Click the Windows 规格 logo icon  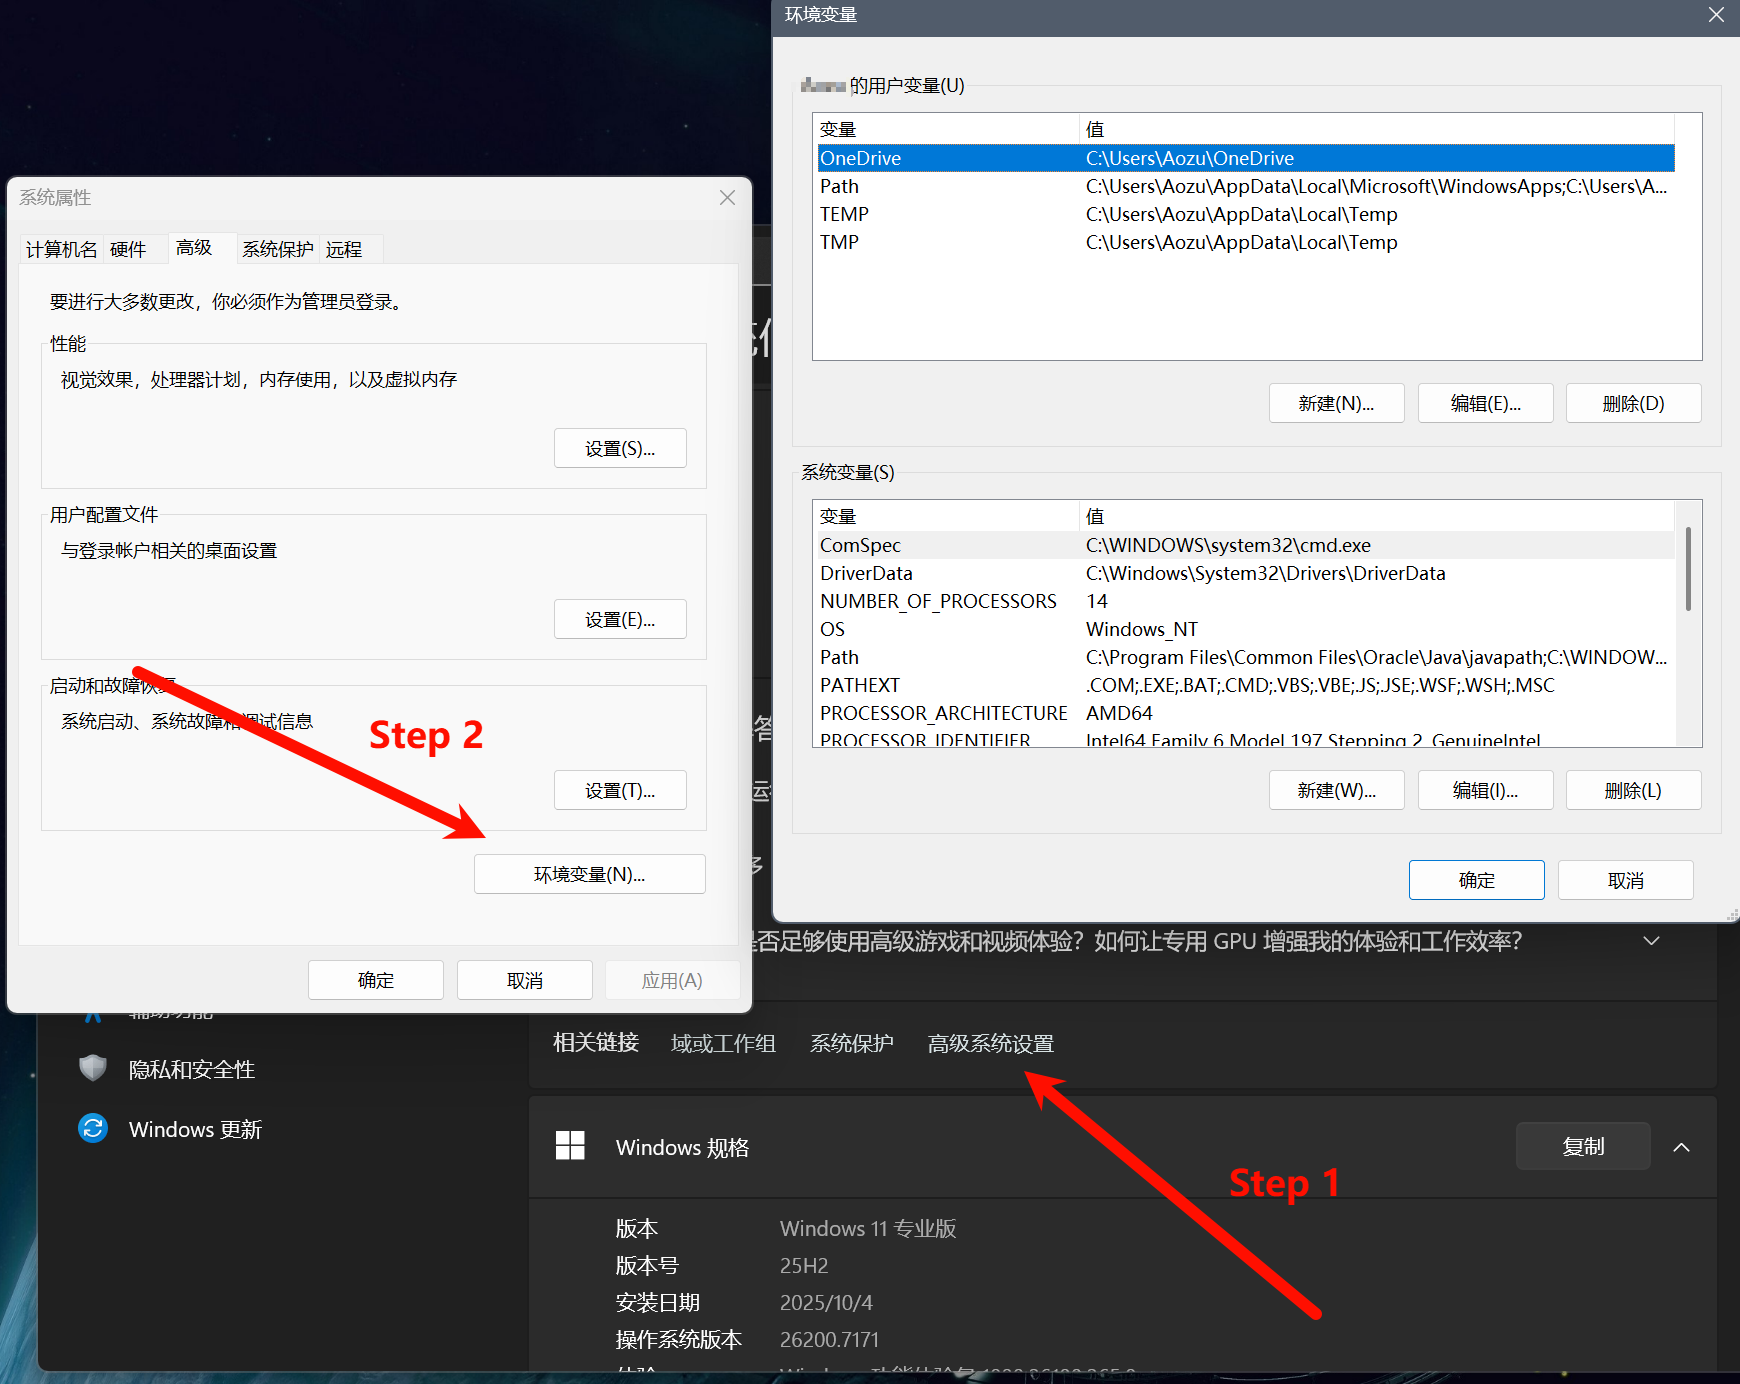(x=570, y=1146)
